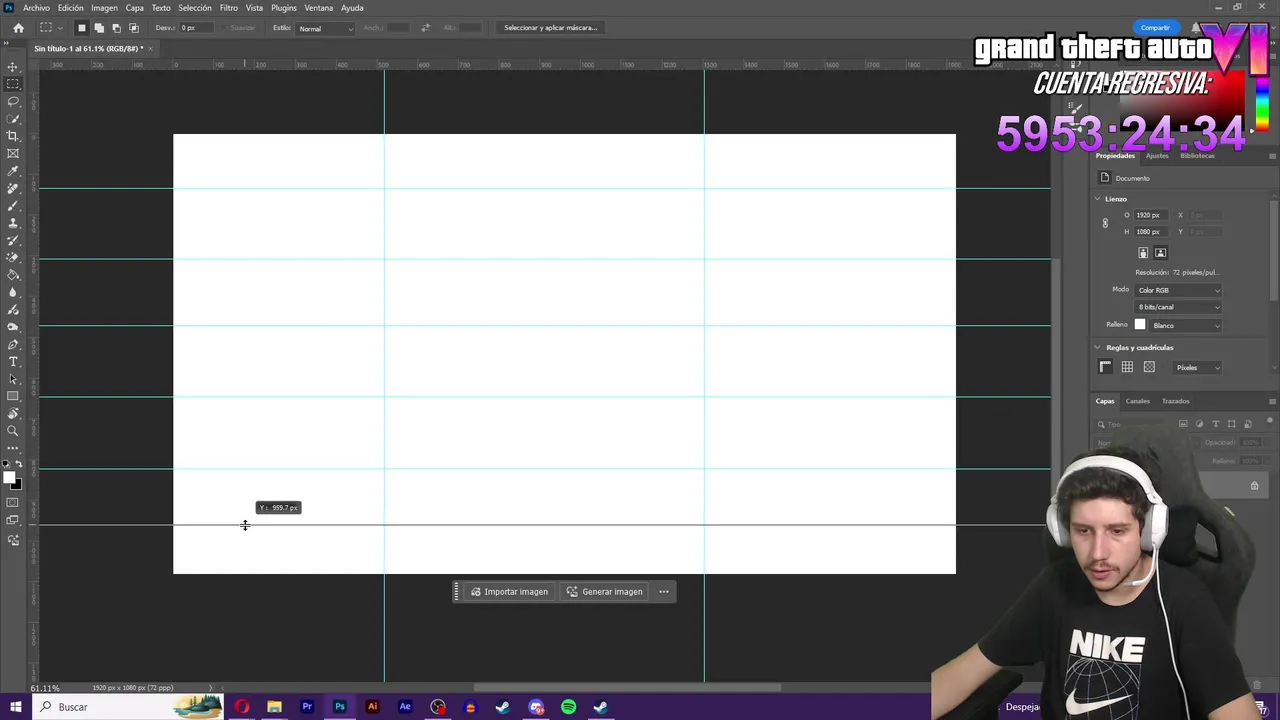Toggle grid display in Properties
This screenshot has width=1280, height=720.
coord(1127,367)
